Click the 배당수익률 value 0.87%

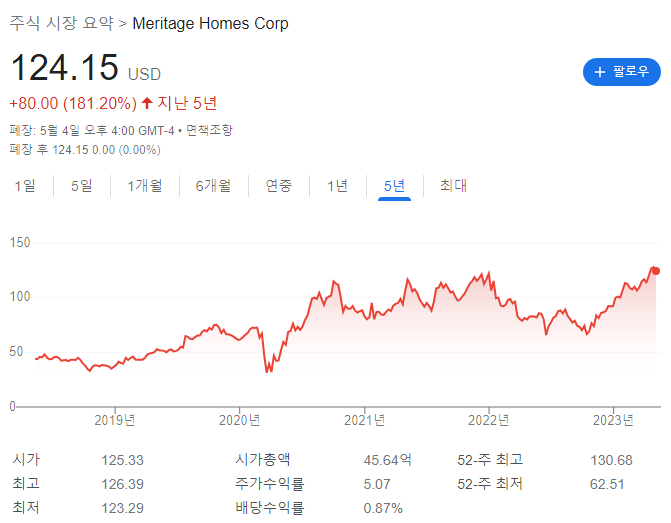383,508
